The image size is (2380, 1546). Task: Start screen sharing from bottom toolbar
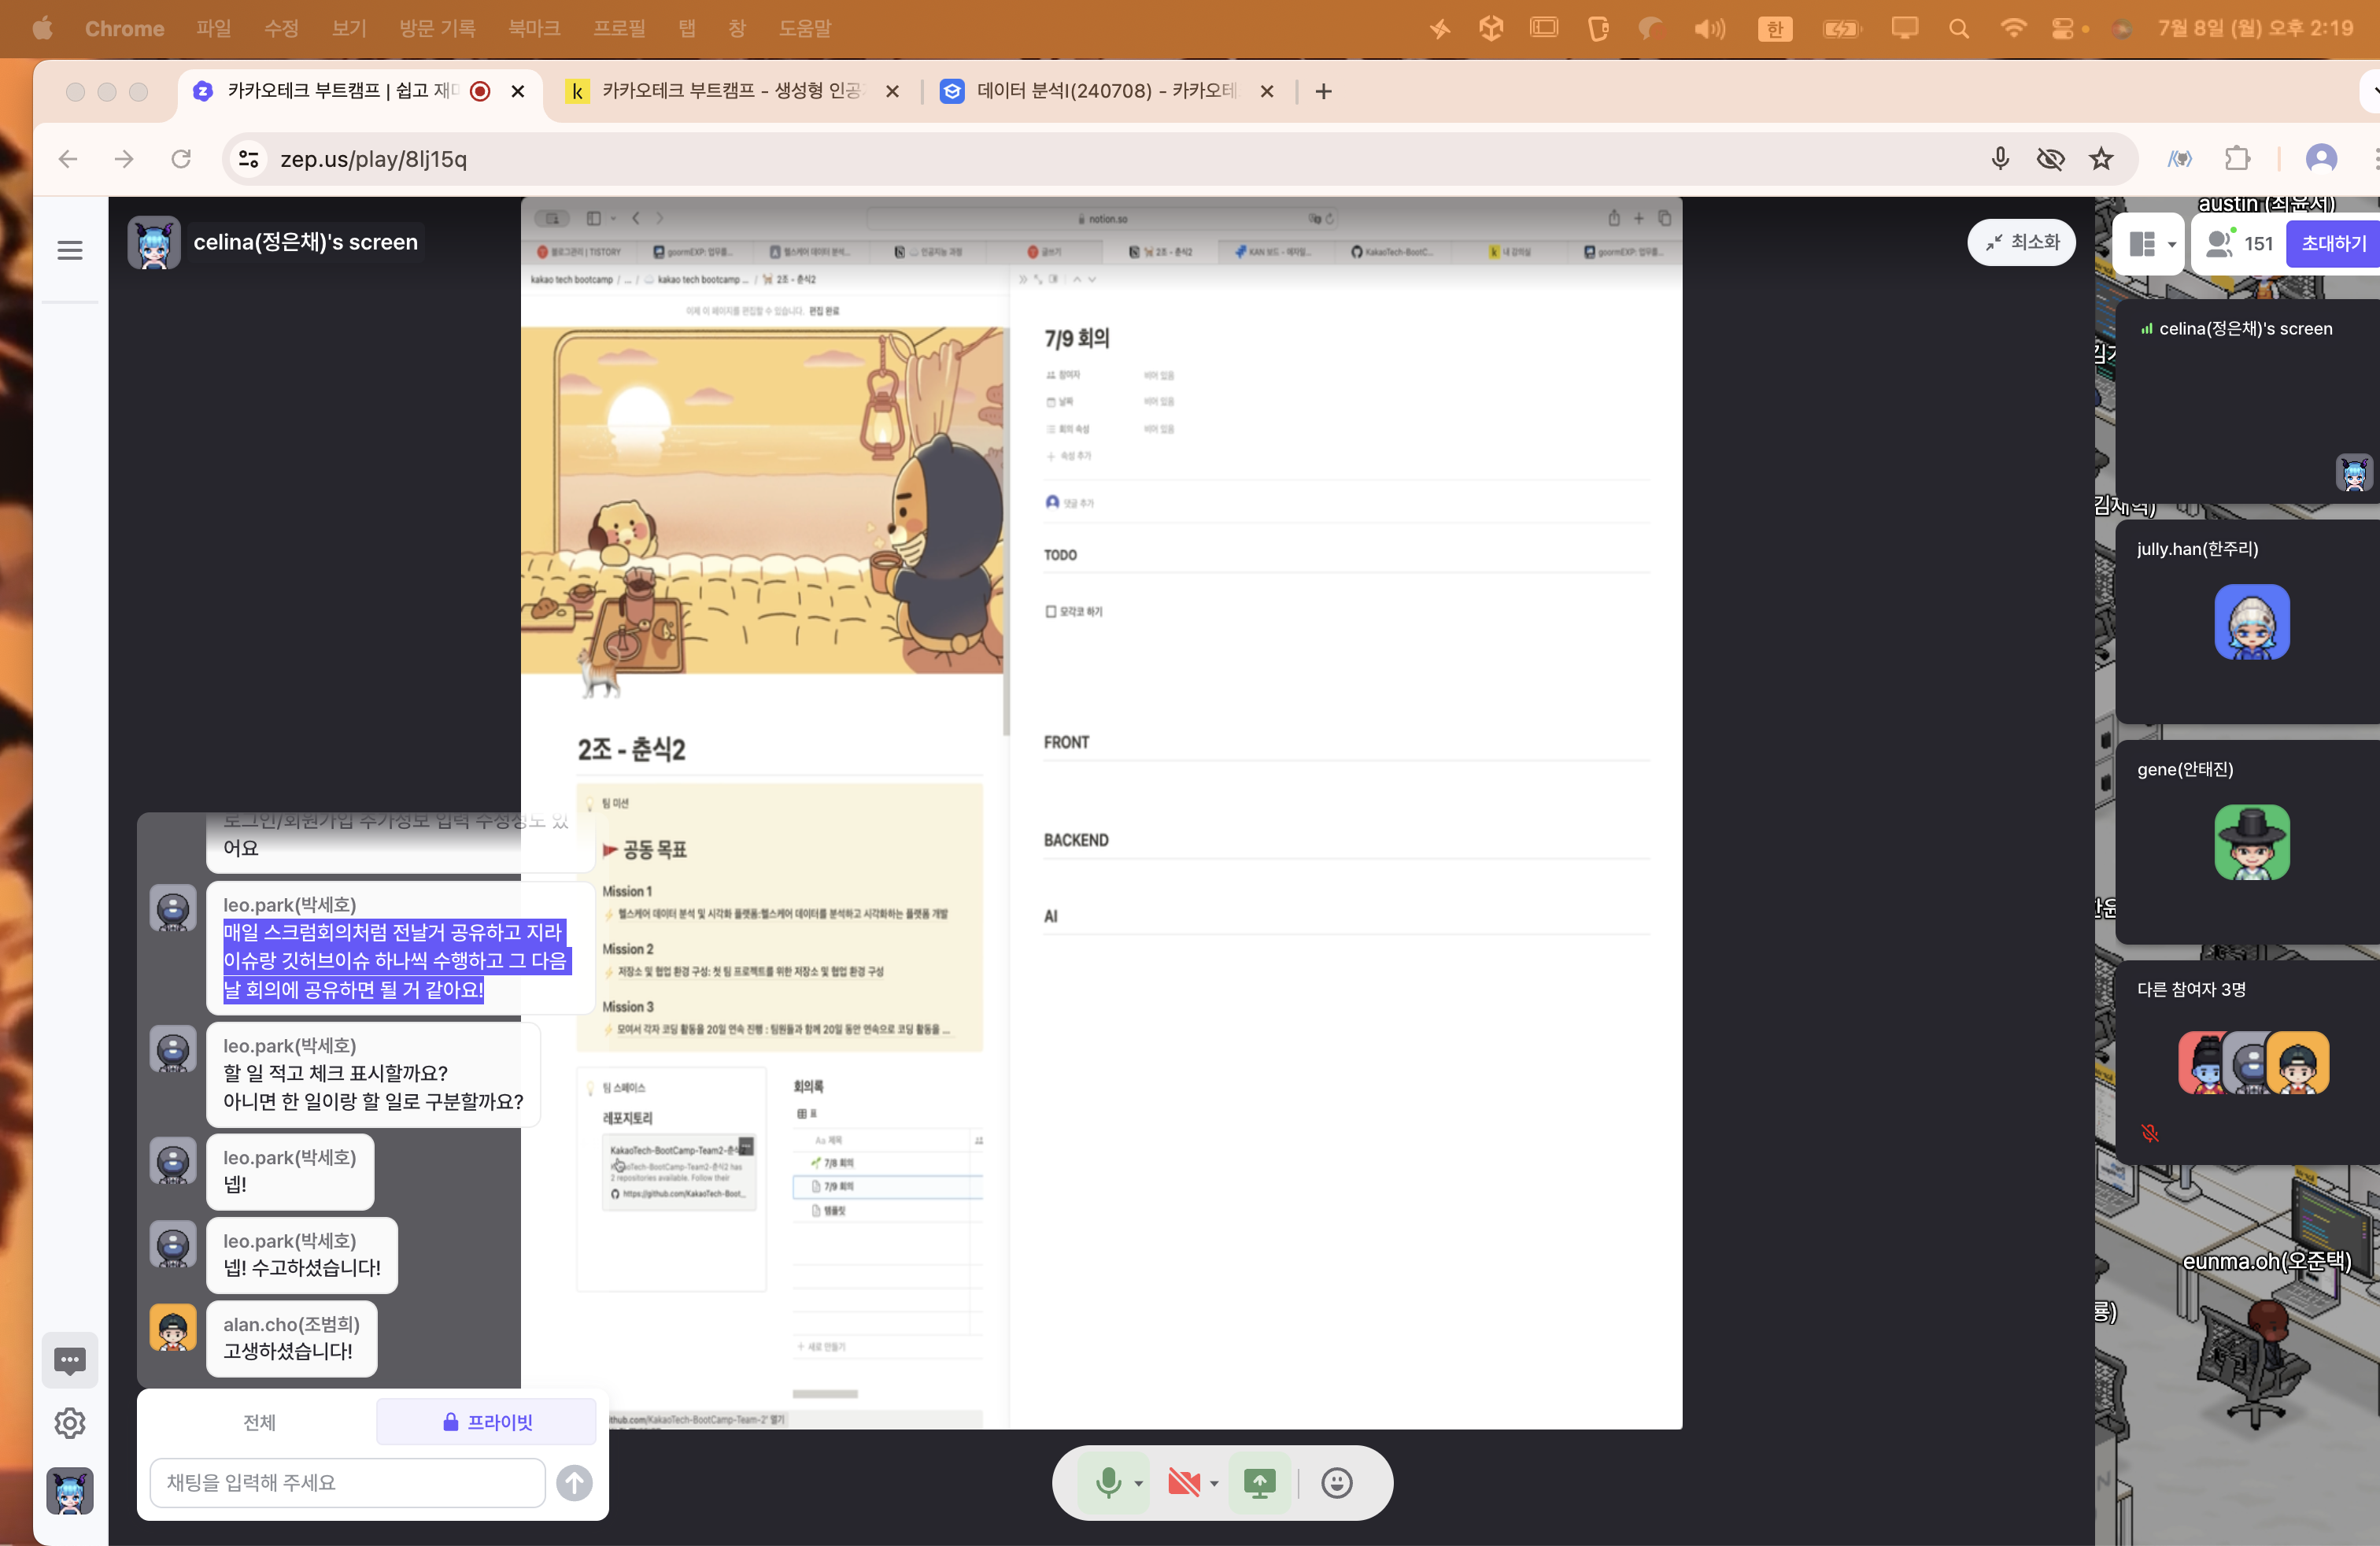pos(1260,1482)
